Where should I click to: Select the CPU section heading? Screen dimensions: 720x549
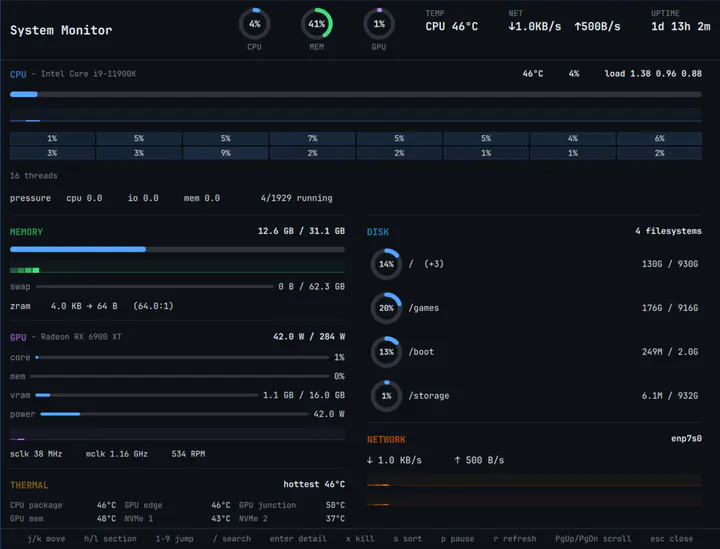click(18, 74)
